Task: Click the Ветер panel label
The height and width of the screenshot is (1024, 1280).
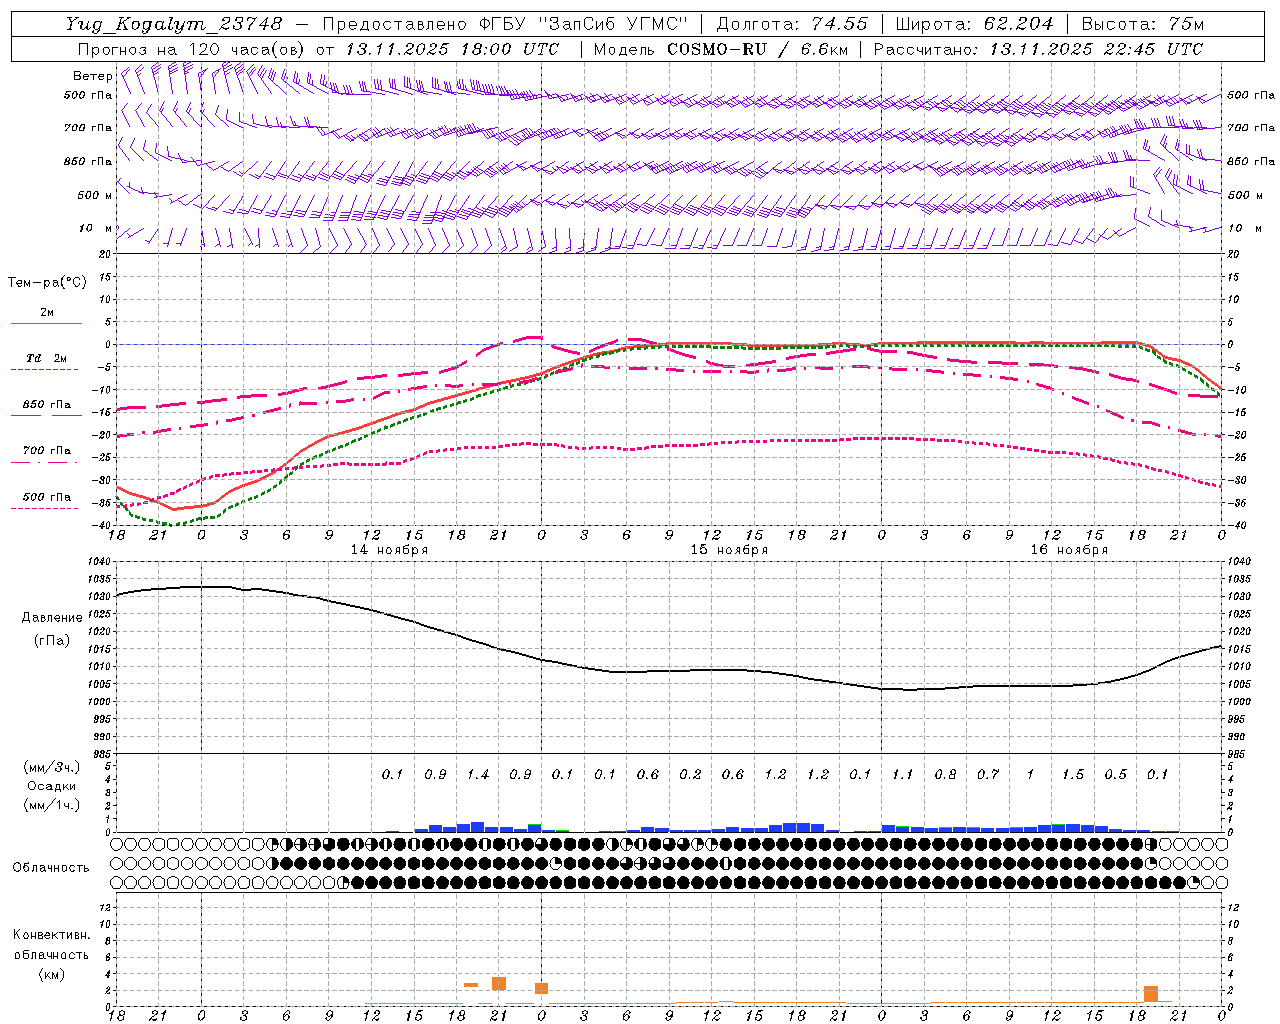Action: pyautogui.click(x=92, y=76)
